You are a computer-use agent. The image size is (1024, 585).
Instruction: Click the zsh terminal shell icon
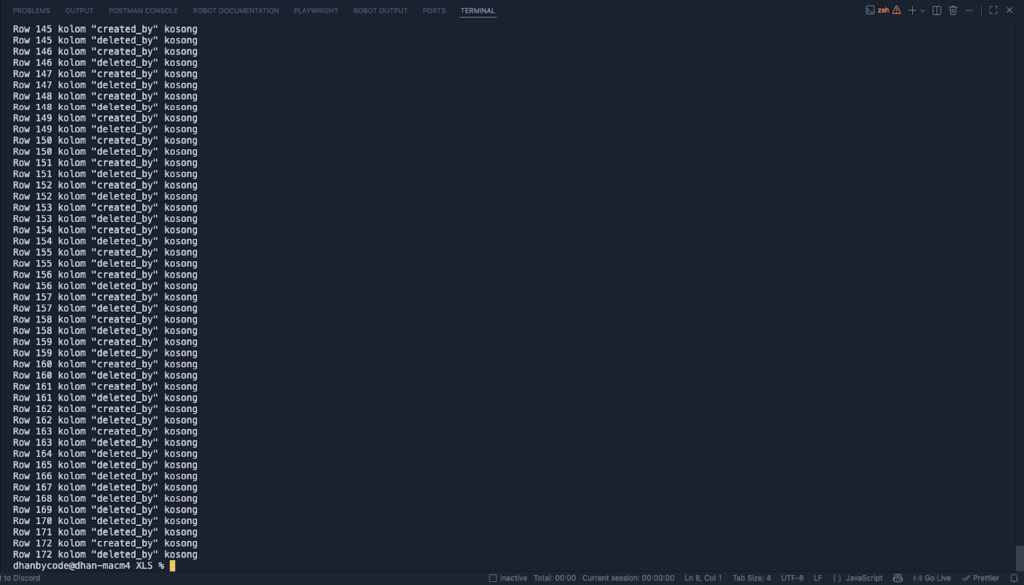[870, 10]
